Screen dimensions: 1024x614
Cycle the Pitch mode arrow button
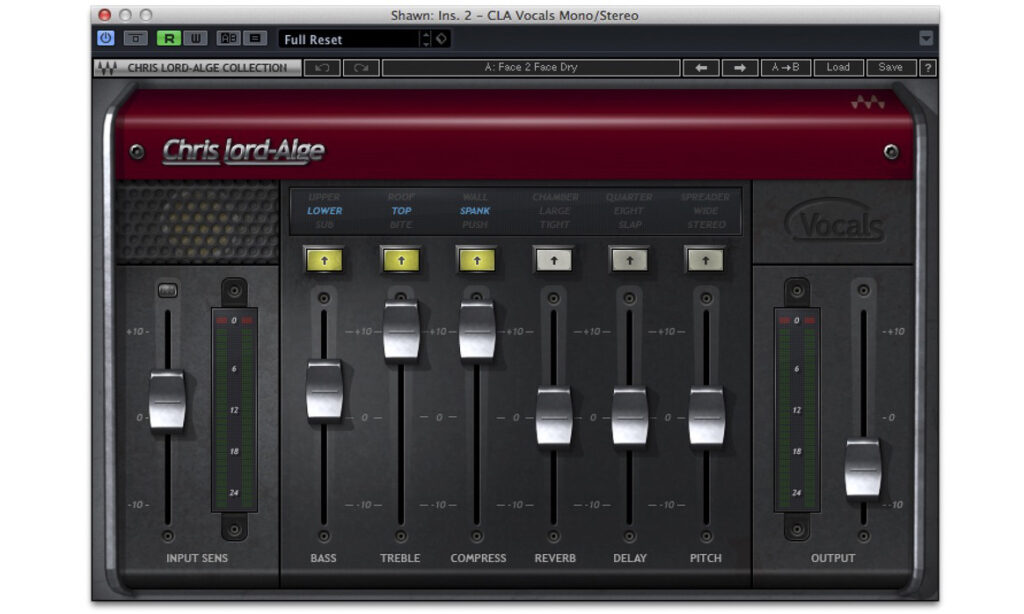pos(705,260)
